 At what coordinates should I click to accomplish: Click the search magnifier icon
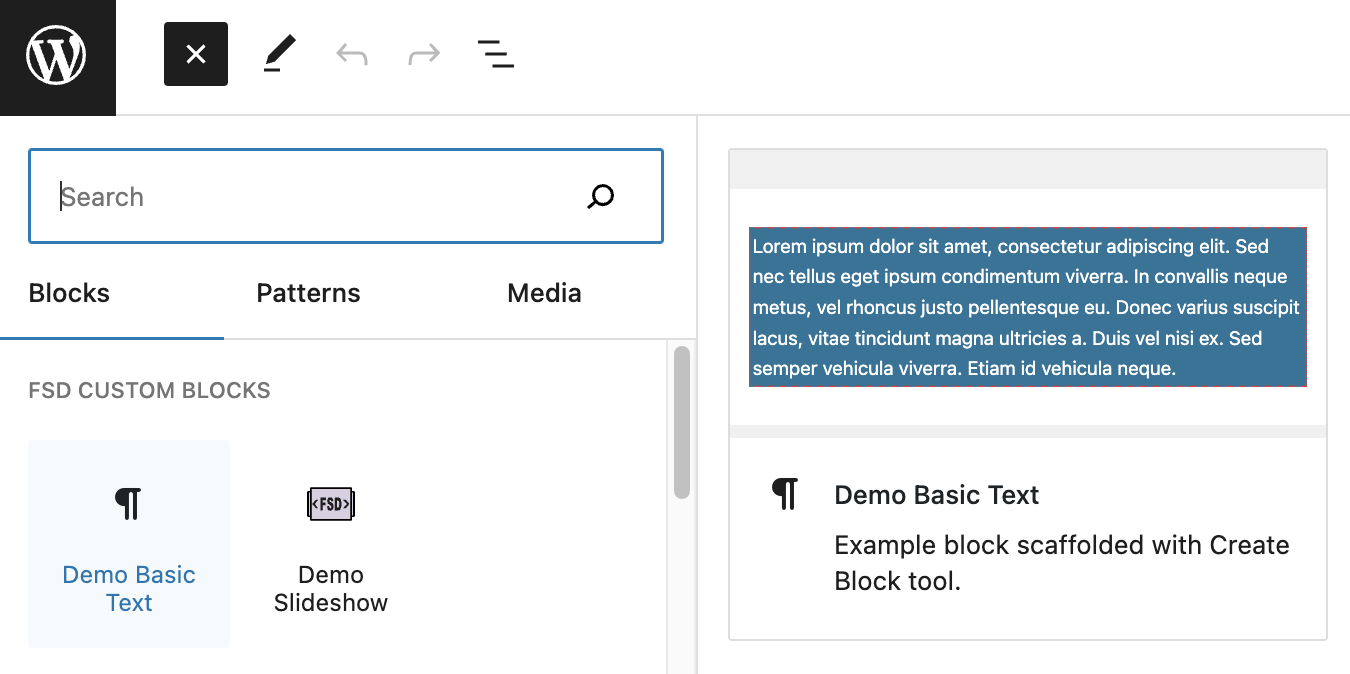click(600, 196)
